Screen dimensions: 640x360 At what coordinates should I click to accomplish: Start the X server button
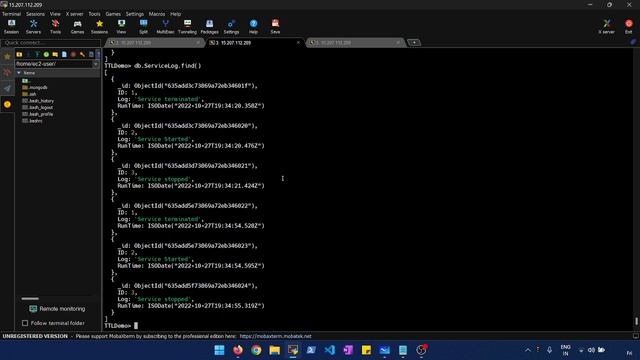point(607,27)
